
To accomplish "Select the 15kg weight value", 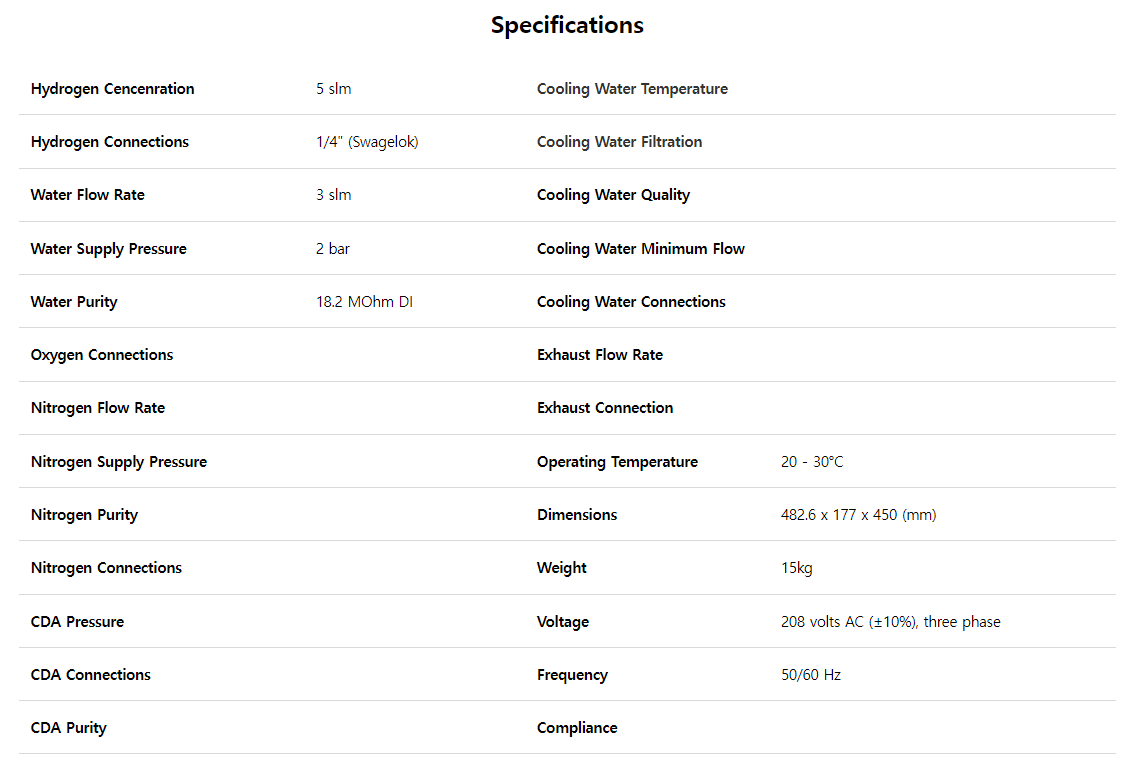I will [796, 568].
